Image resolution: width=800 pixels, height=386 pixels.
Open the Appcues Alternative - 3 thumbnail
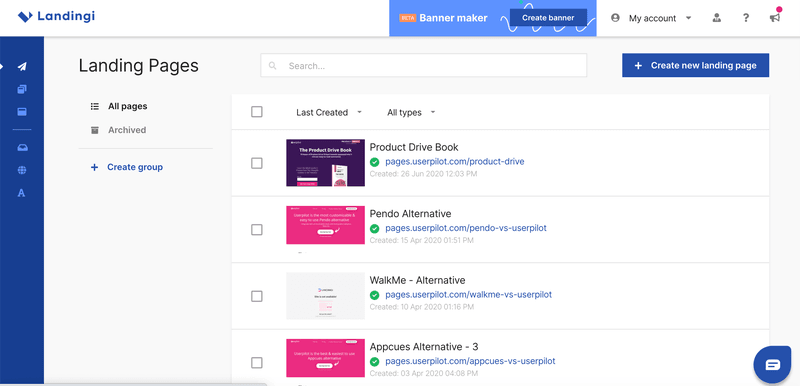pyautogui.click(x=326, y=358)
